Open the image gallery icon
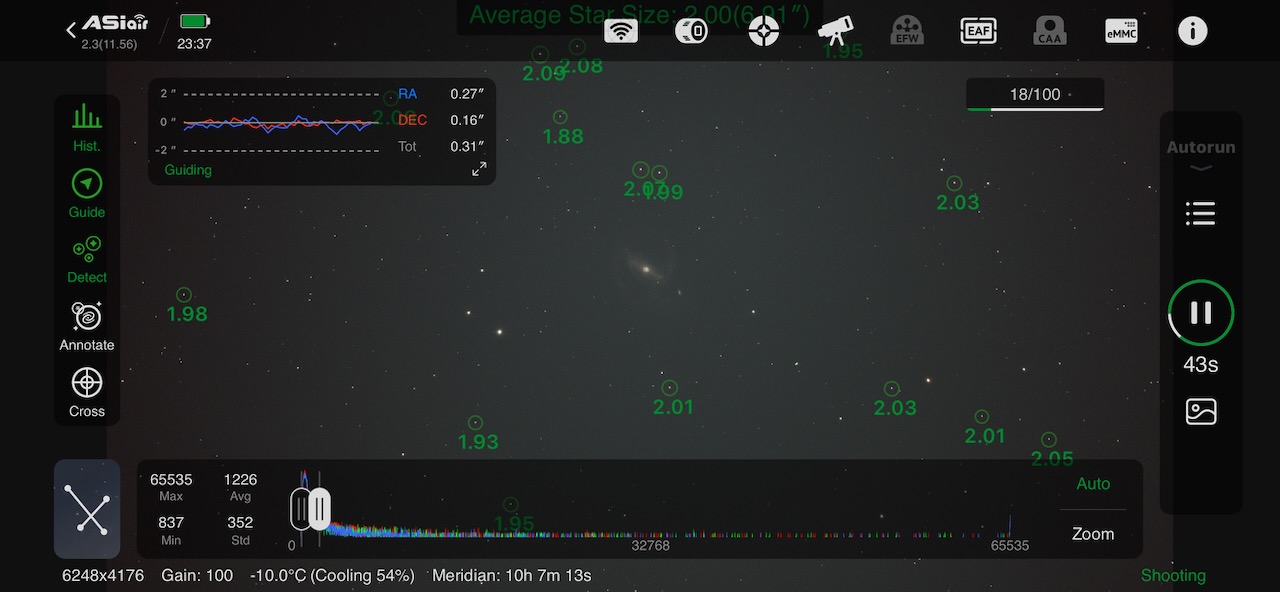This screenshot has height=592, width=1280. pos(1201,411)
